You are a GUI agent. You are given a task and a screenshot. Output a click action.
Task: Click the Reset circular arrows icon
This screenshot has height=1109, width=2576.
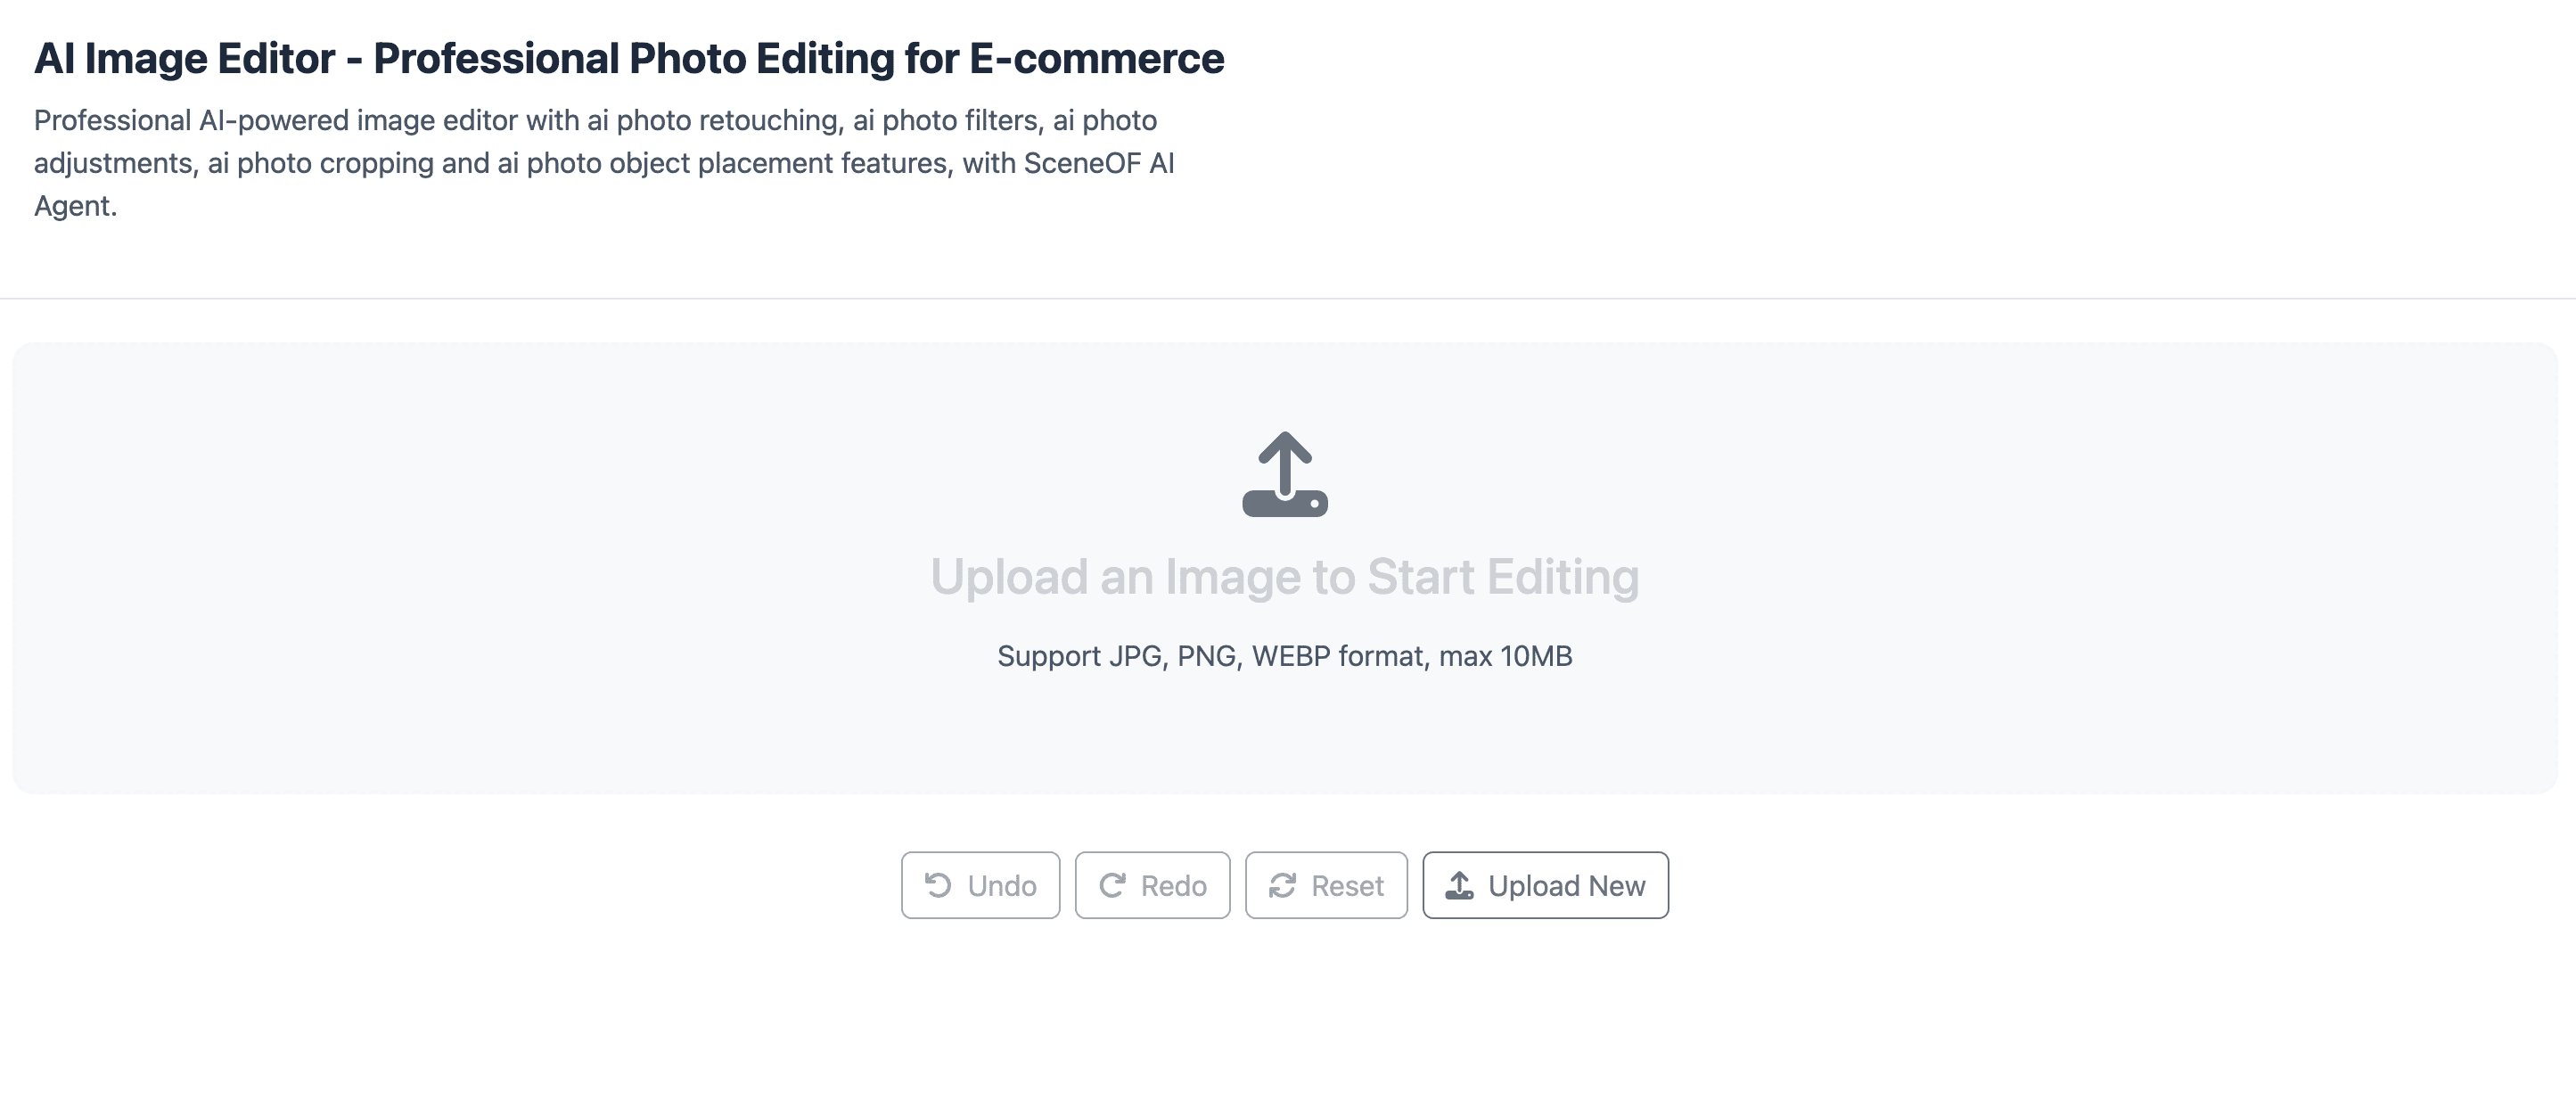click(x=1282, y=885)
